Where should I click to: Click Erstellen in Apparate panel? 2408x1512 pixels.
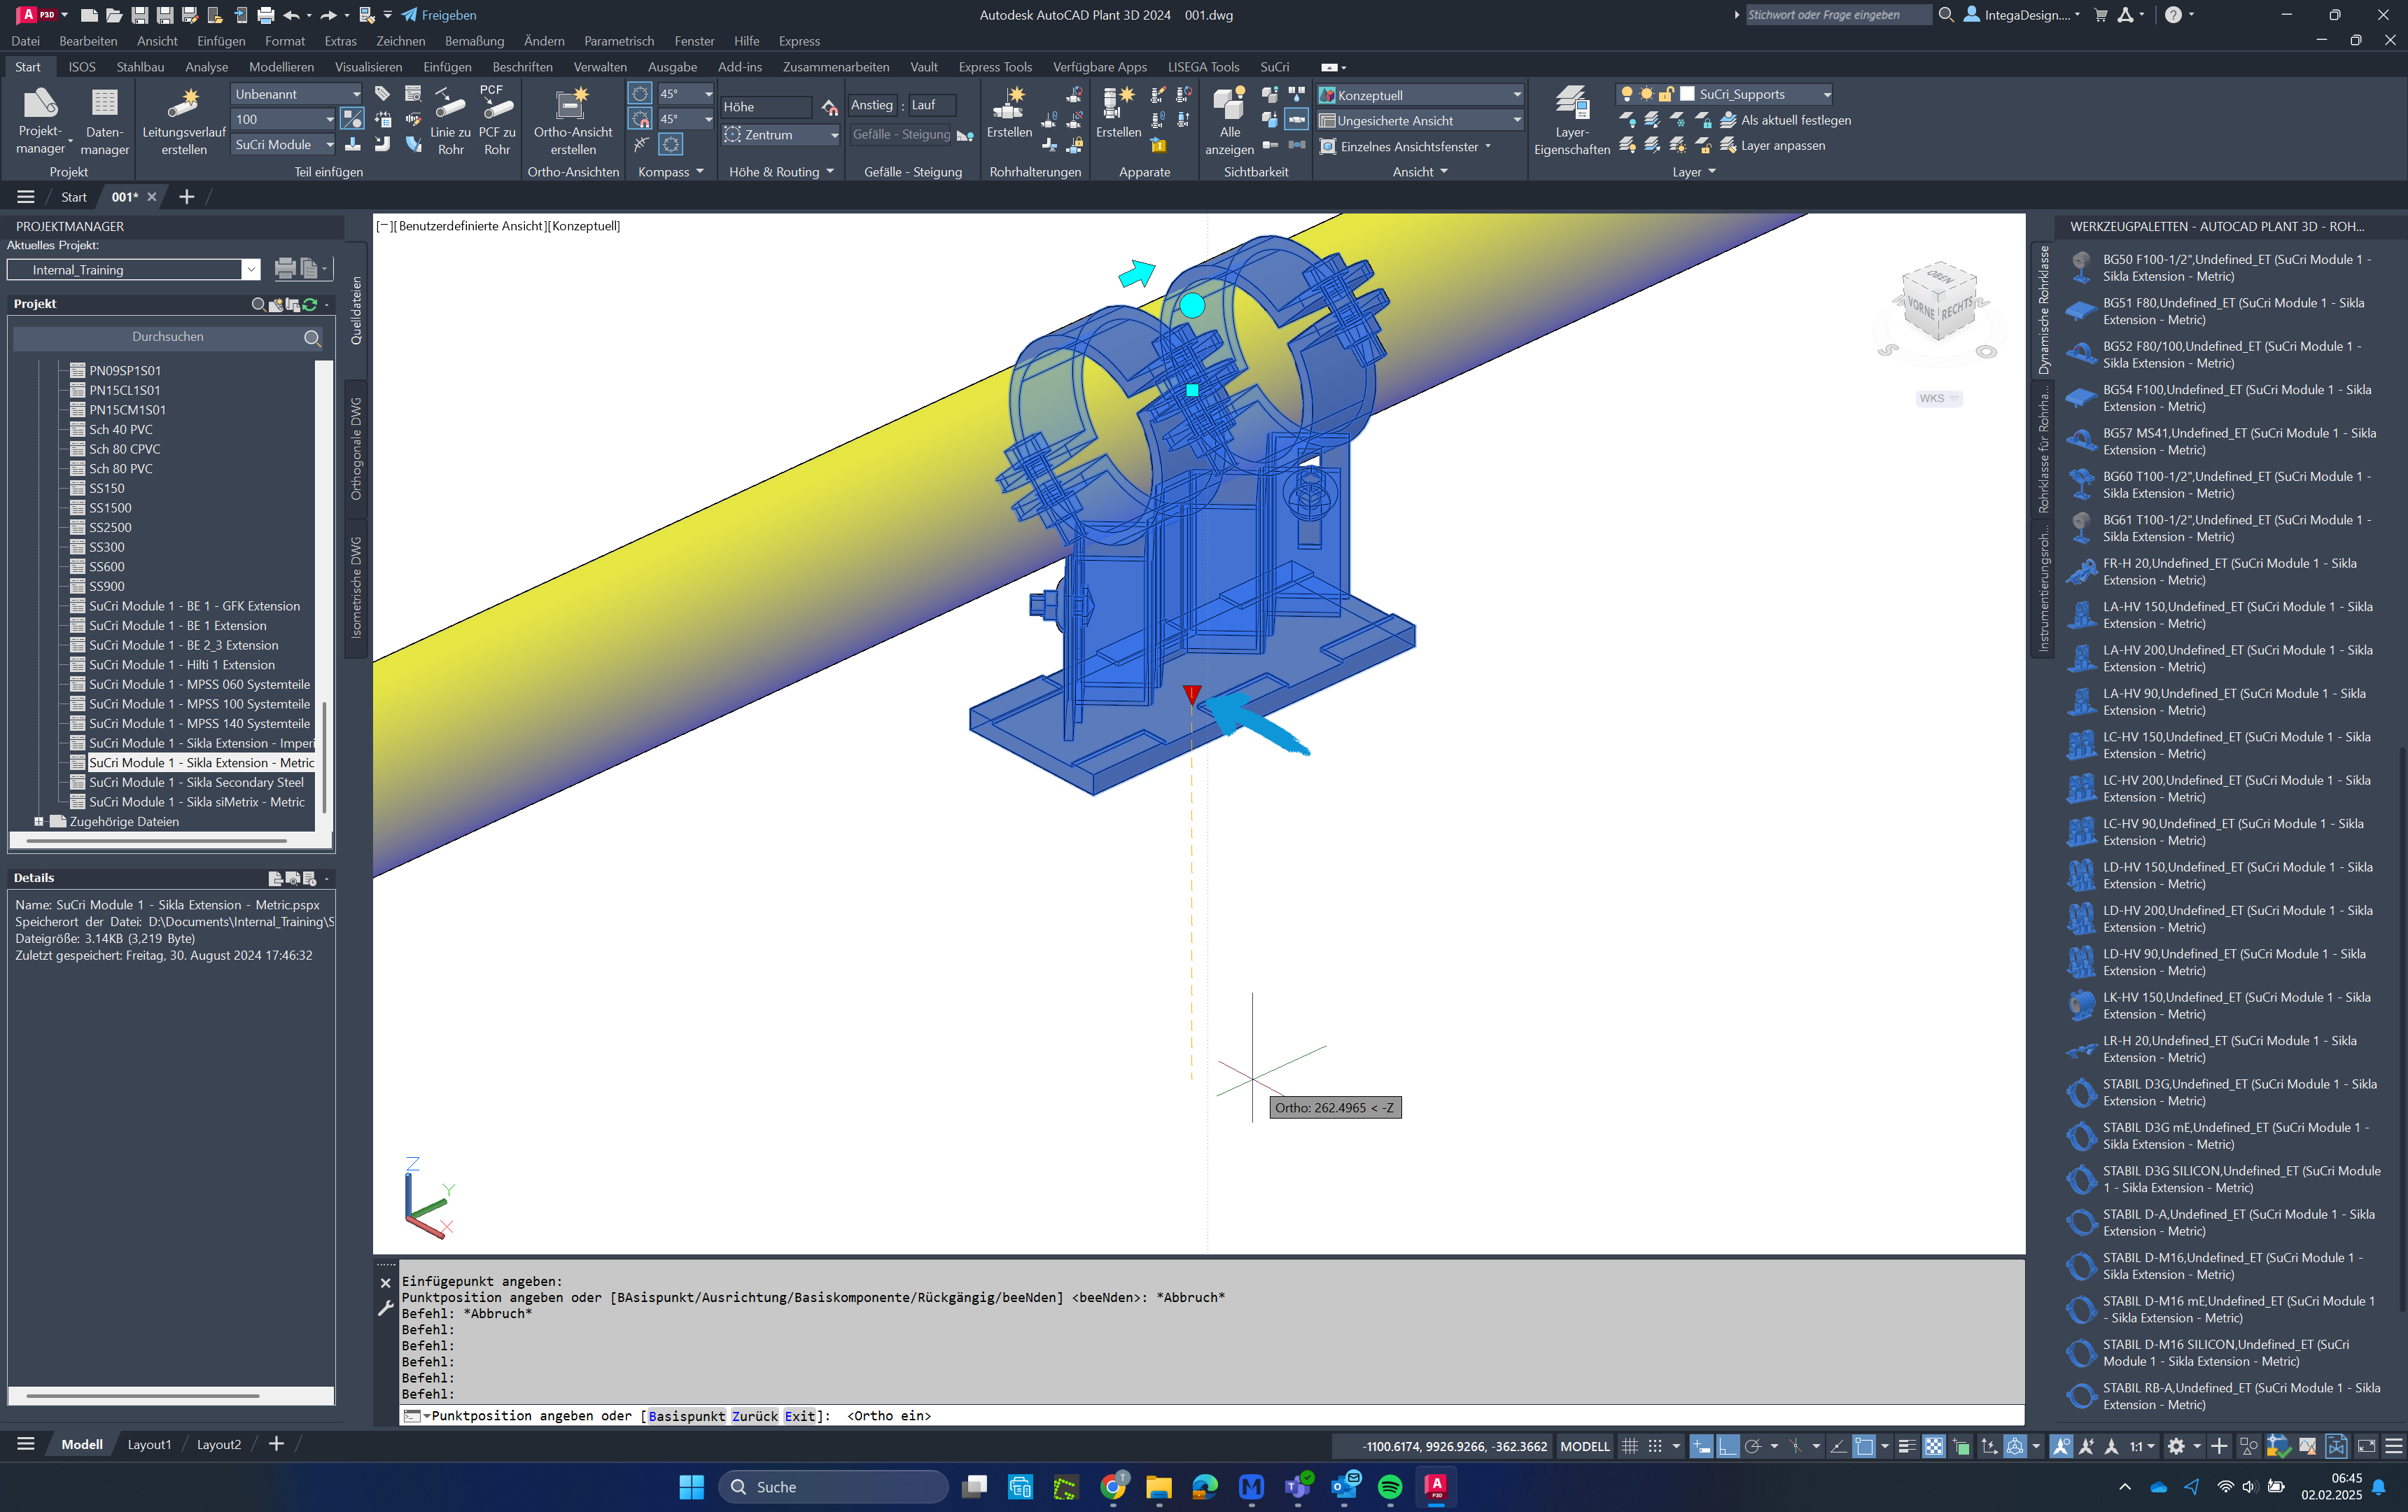1118,112
